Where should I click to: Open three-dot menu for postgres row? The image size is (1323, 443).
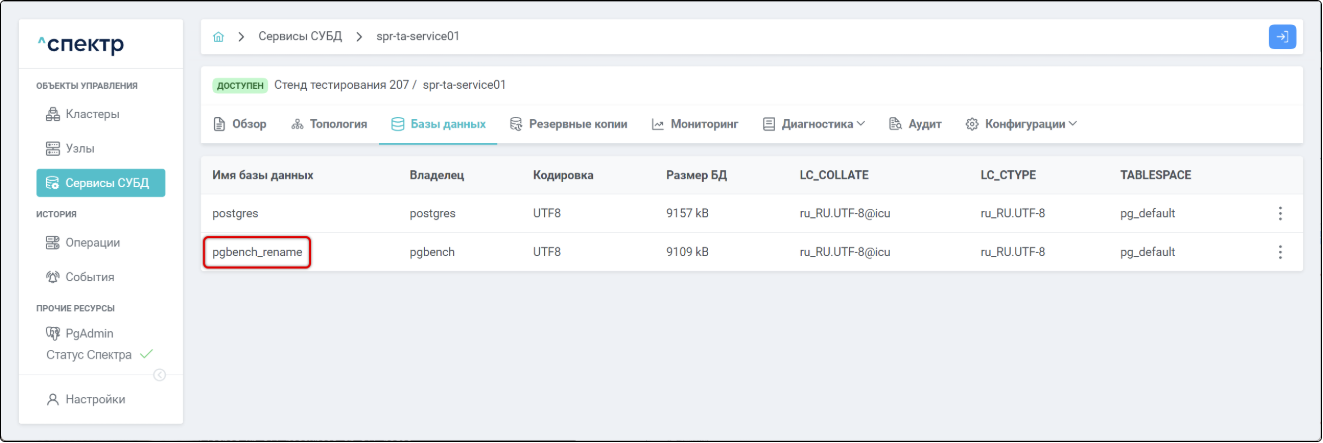pos(1280,213)
